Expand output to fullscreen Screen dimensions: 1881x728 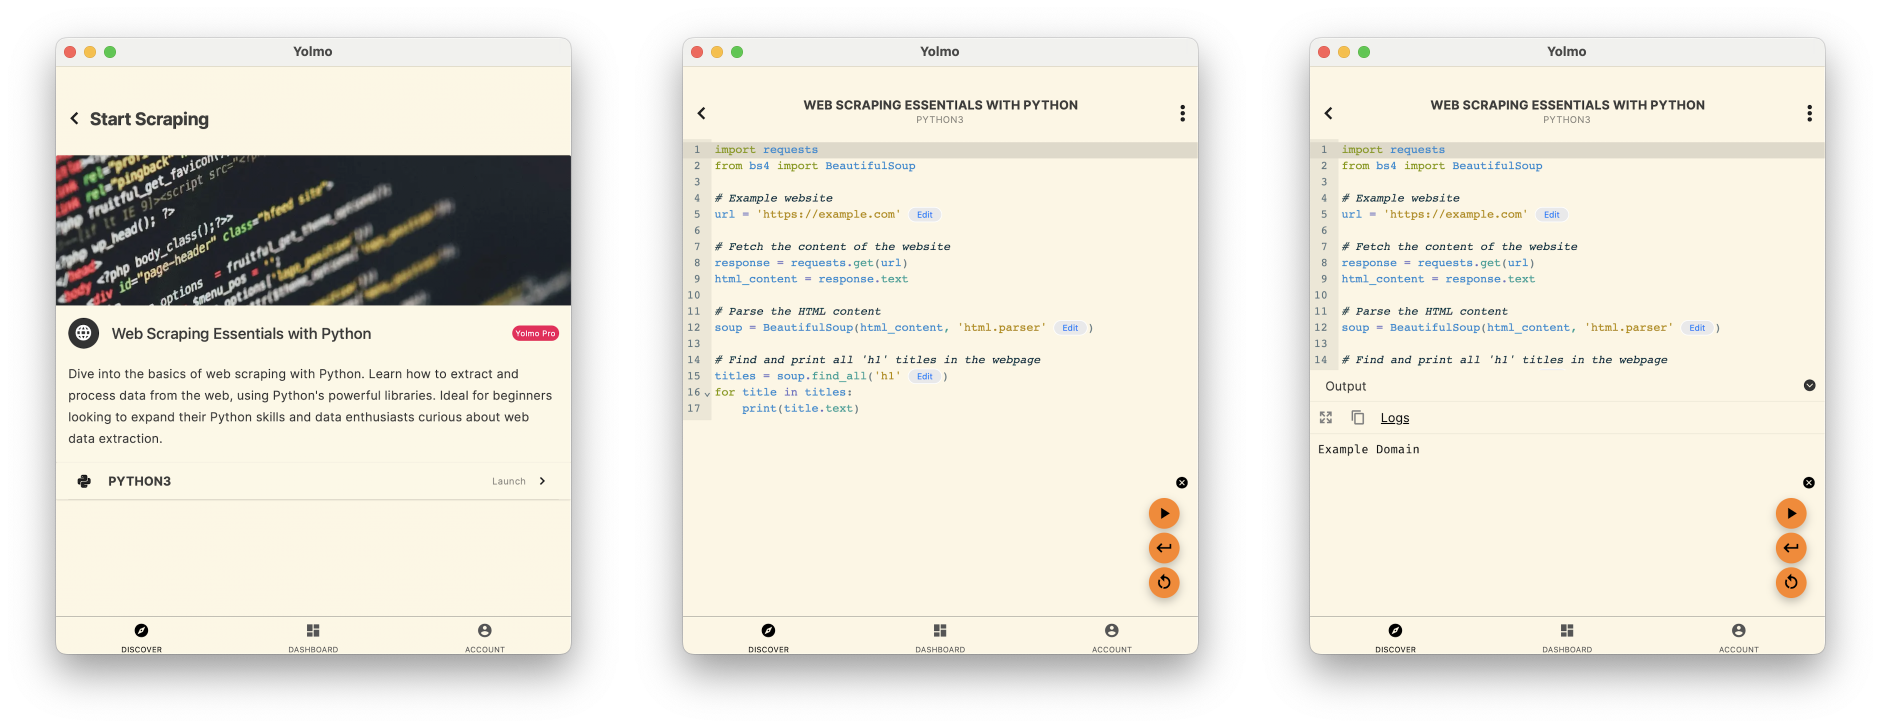click(1326, 418)
